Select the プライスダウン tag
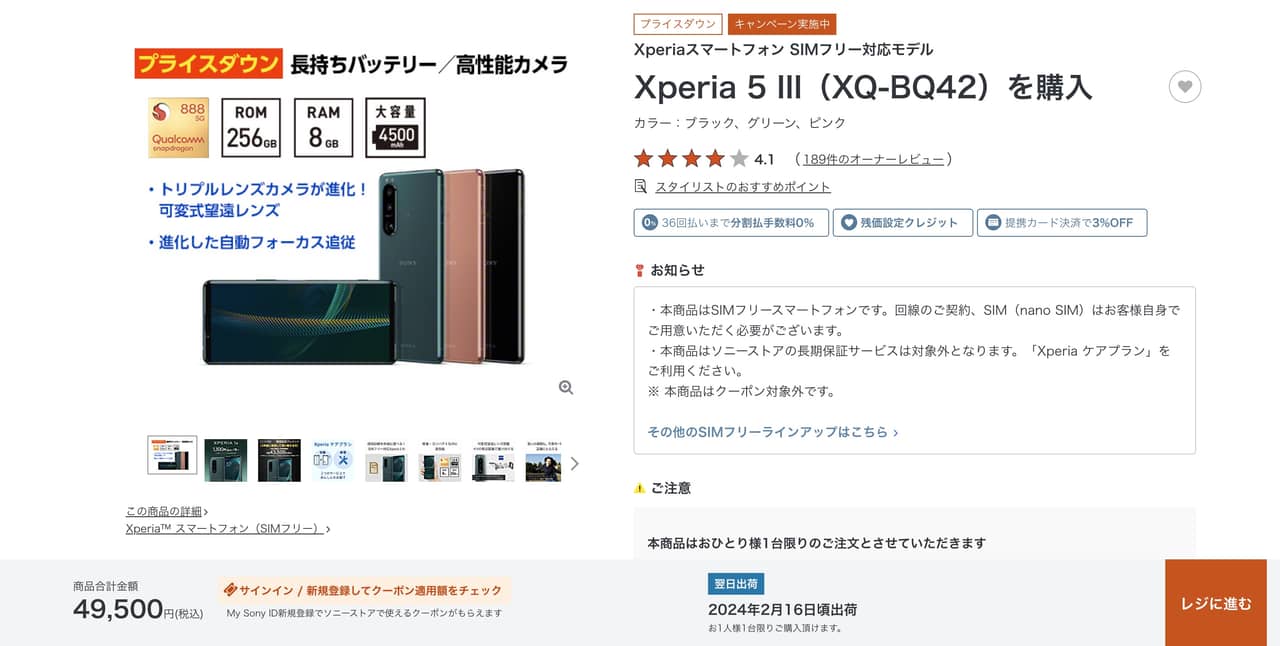1280x646 pixels. click(x=678, y=24)
